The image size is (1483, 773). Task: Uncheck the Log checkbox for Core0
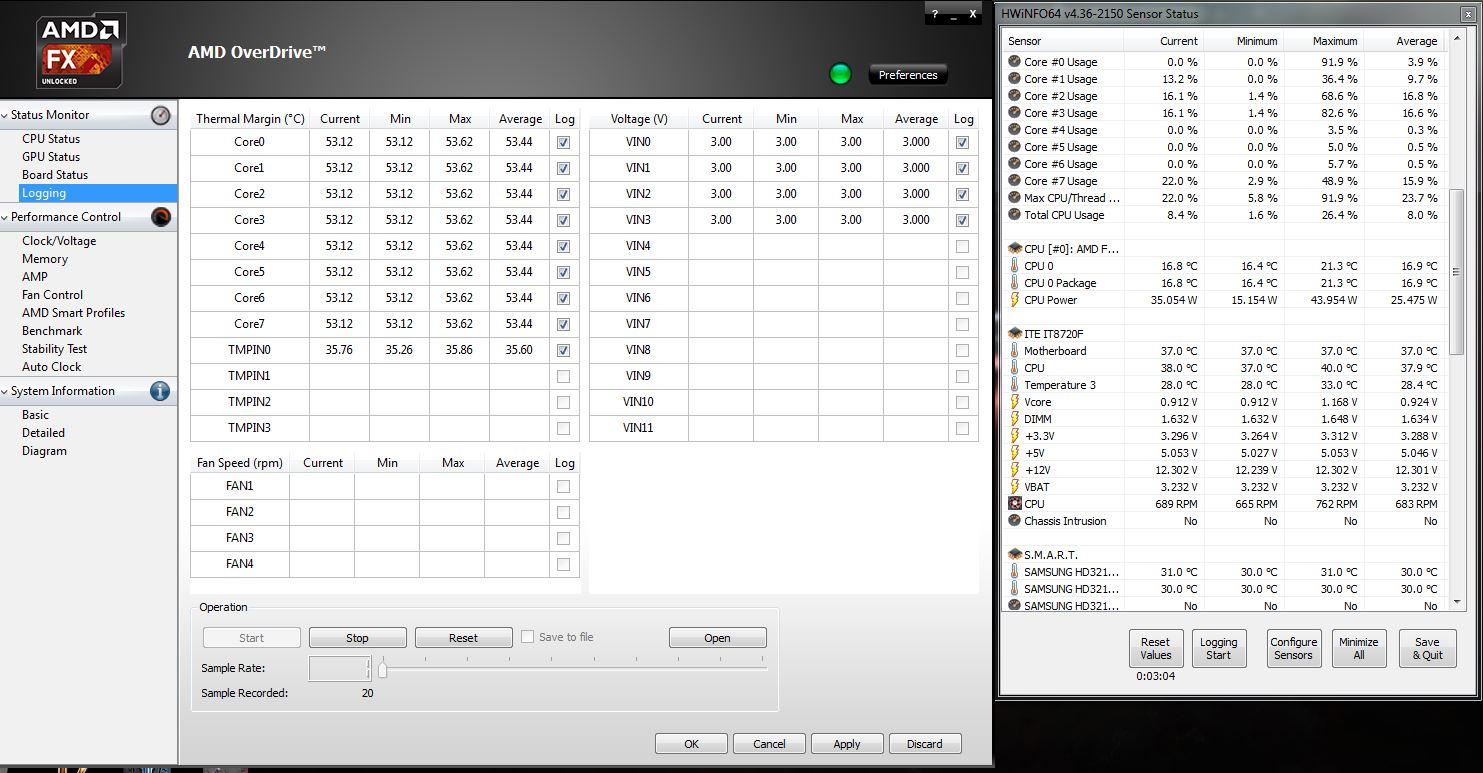(x=563, y=142)
